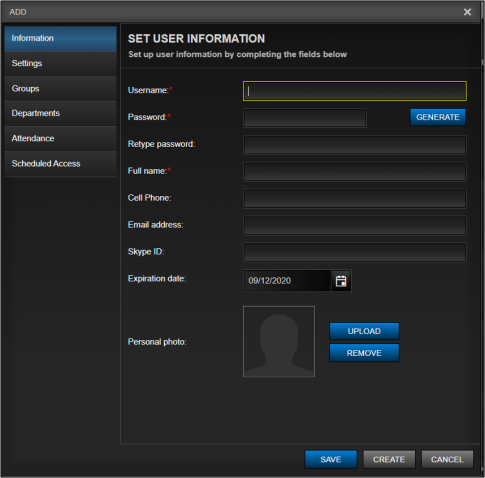The width and height of the screenshot is (485, 478).
Task: Switch to the Settings tab
Action: point(61,63)
